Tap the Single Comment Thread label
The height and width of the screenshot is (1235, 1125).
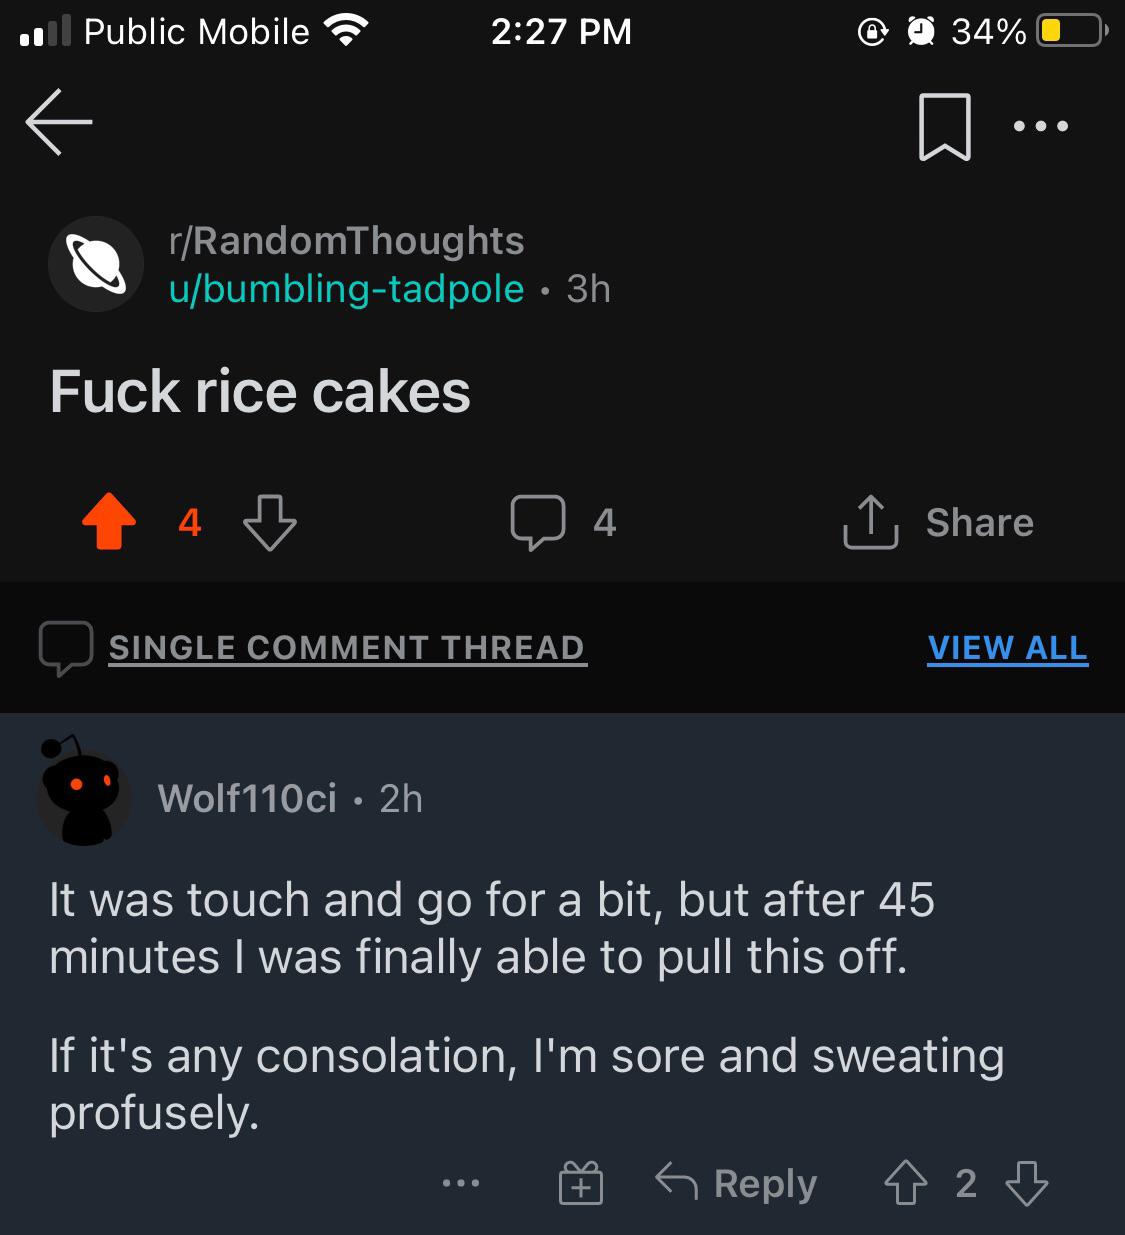[346, 648]
